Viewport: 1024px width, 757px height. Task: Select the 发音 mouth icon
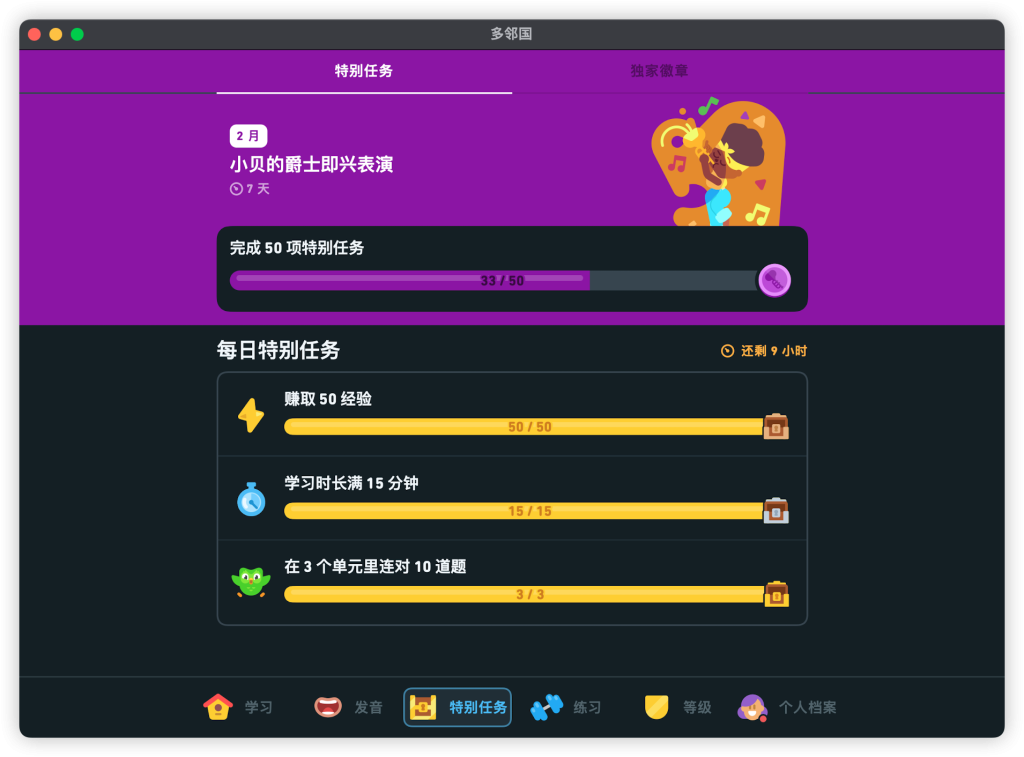click(328, 707)
